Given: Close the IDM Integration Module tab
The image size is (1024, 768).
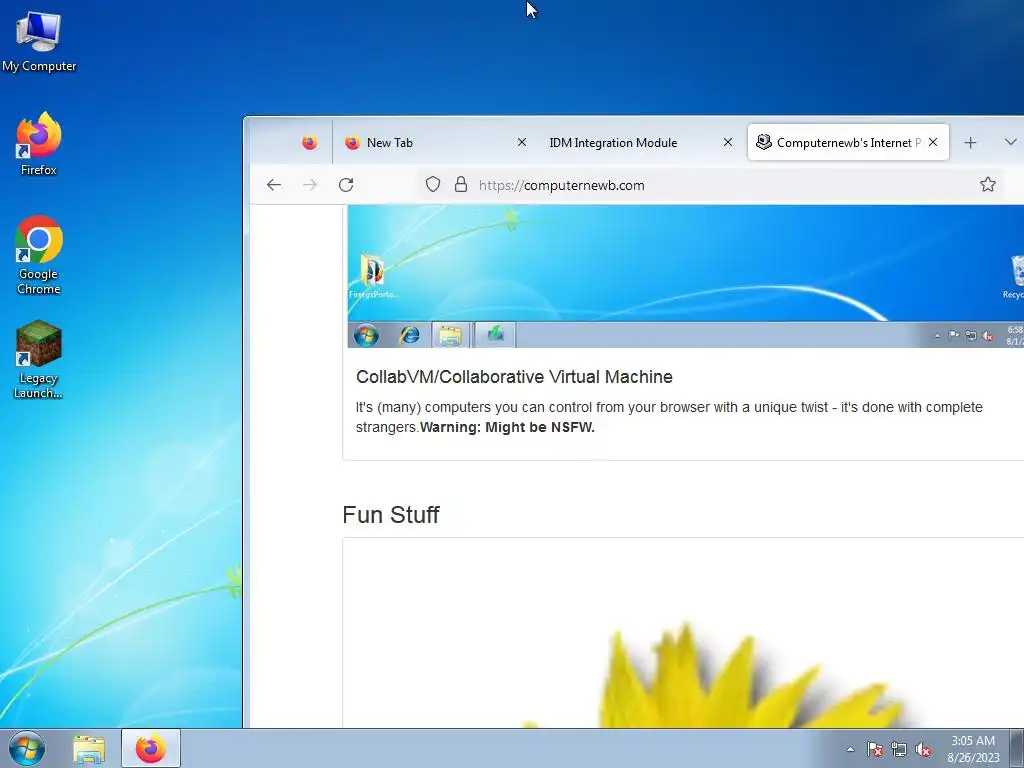Looking at the screenshot, I should coord(728,142).
